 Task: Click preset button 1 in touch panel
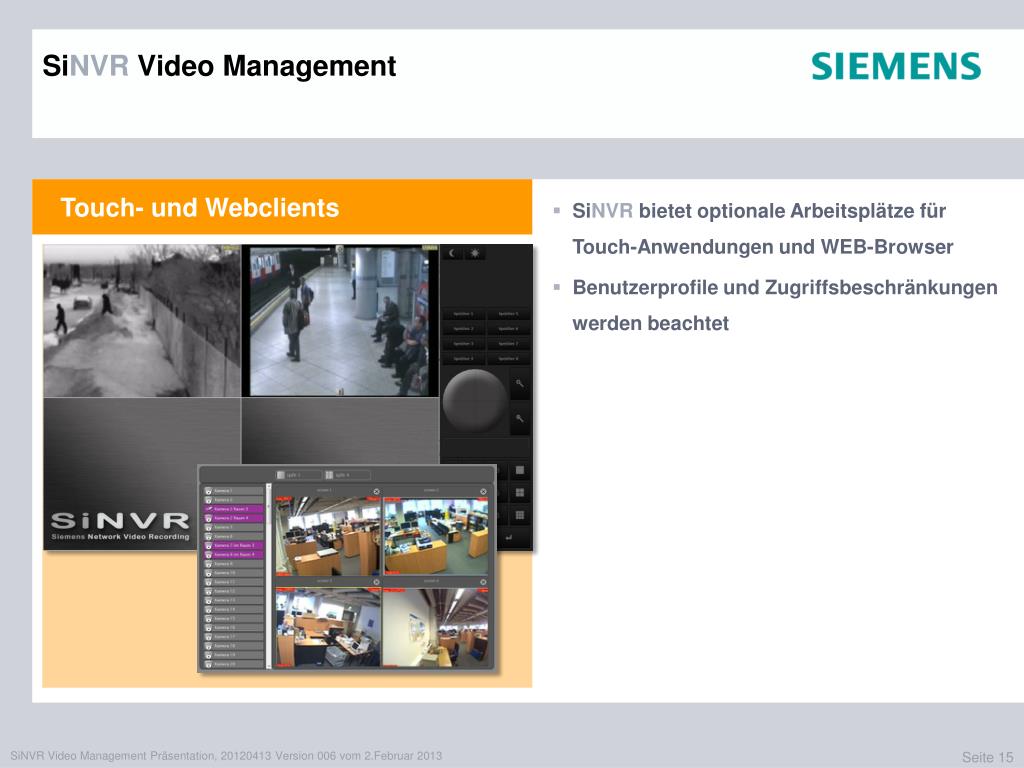coord(463,314)
